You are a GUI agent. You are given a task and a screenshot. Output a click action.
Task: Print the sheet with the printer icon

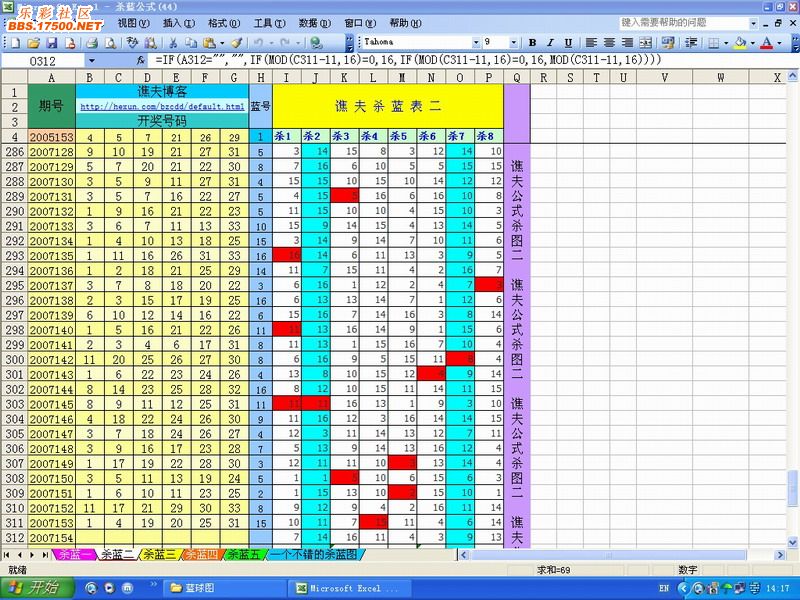(92, 43)
